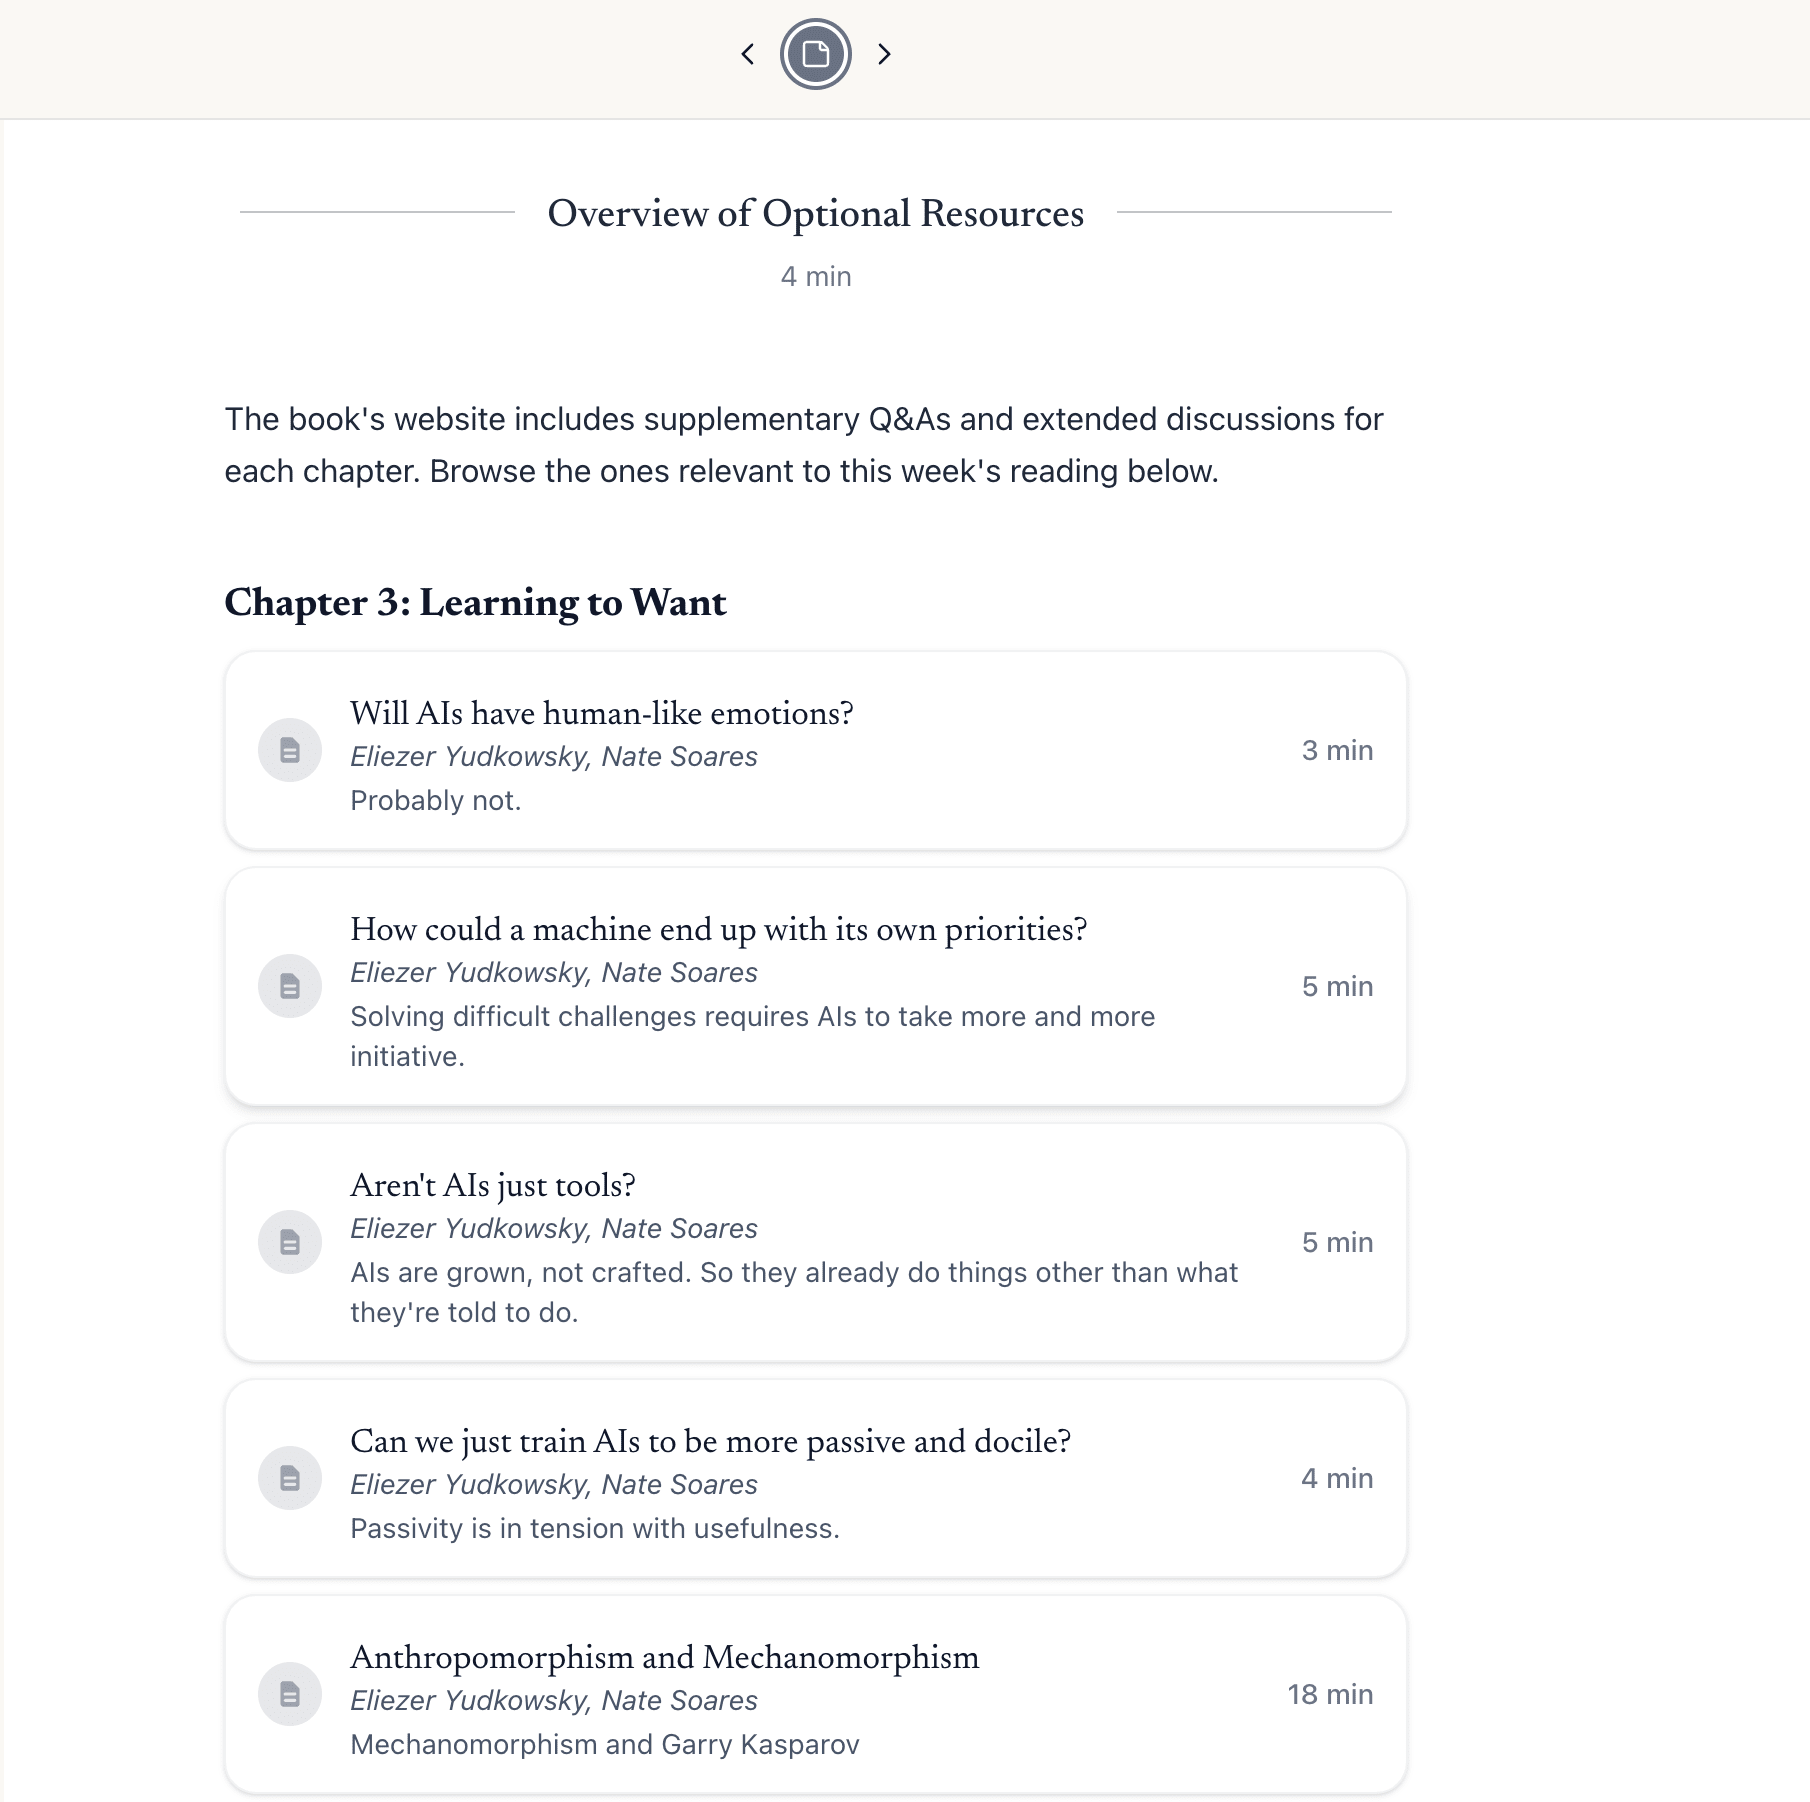Click document icon beside Aren't AIs just tools
The width and height of the screenshot is (1810, 1802).
click(290, 1242)
